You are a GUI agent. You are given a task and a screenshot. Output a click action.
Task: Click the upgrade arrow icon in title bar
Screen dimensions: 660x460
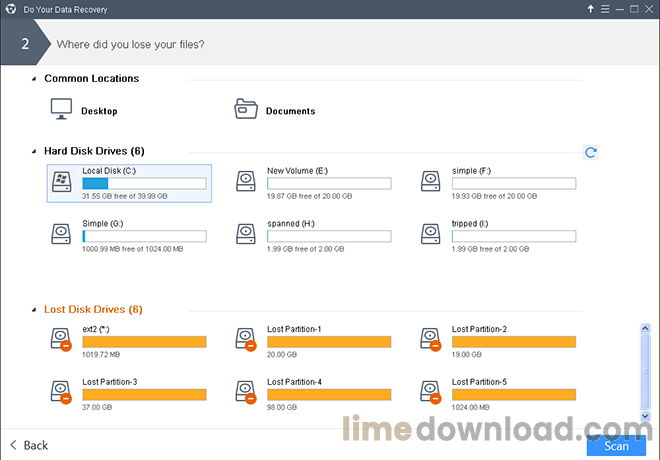point(591,9)
